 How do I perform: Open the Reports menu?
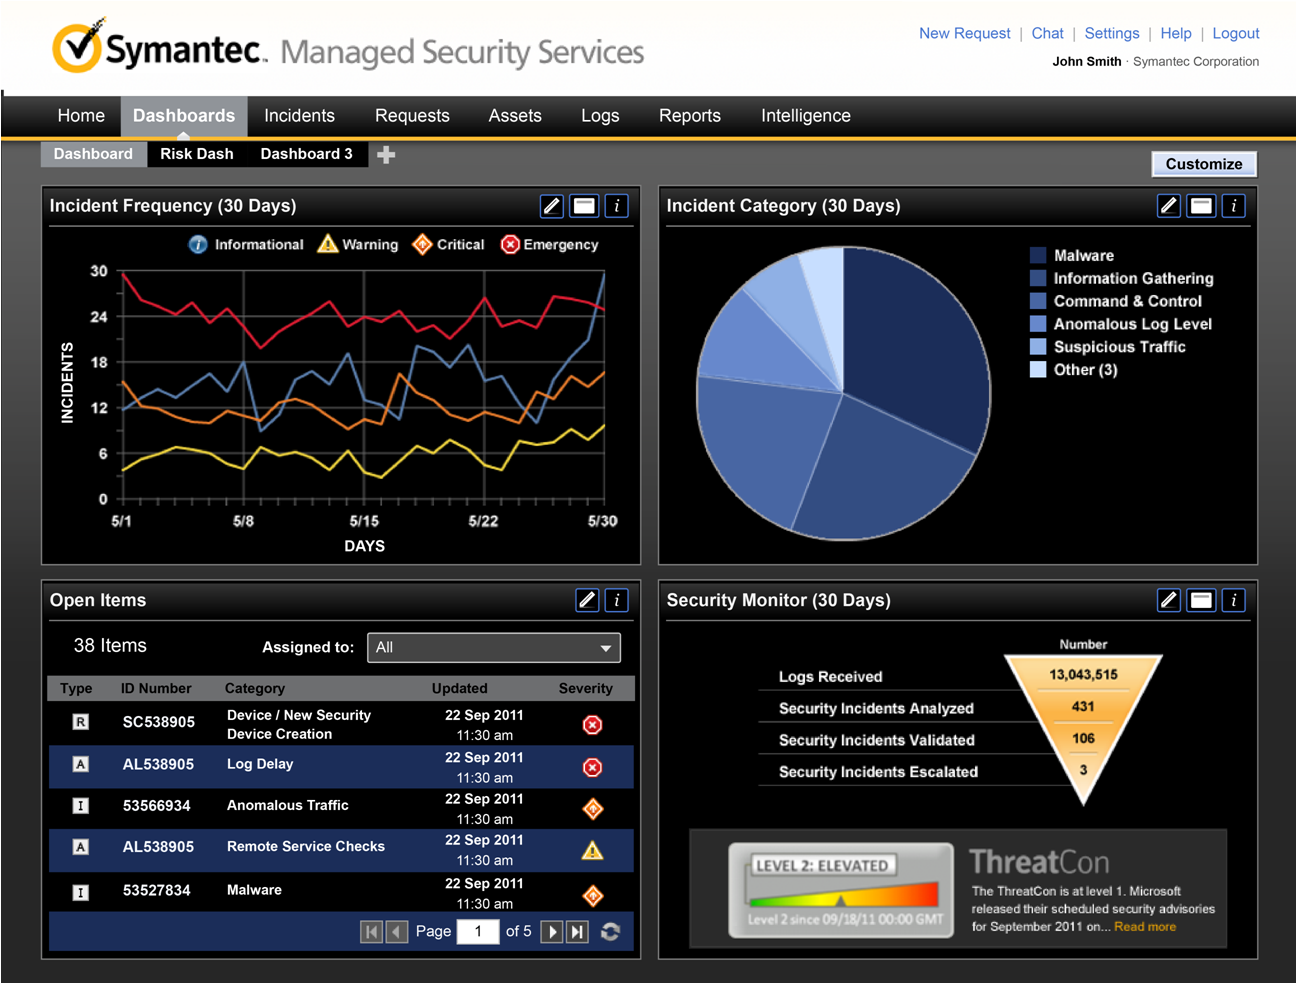690,116
